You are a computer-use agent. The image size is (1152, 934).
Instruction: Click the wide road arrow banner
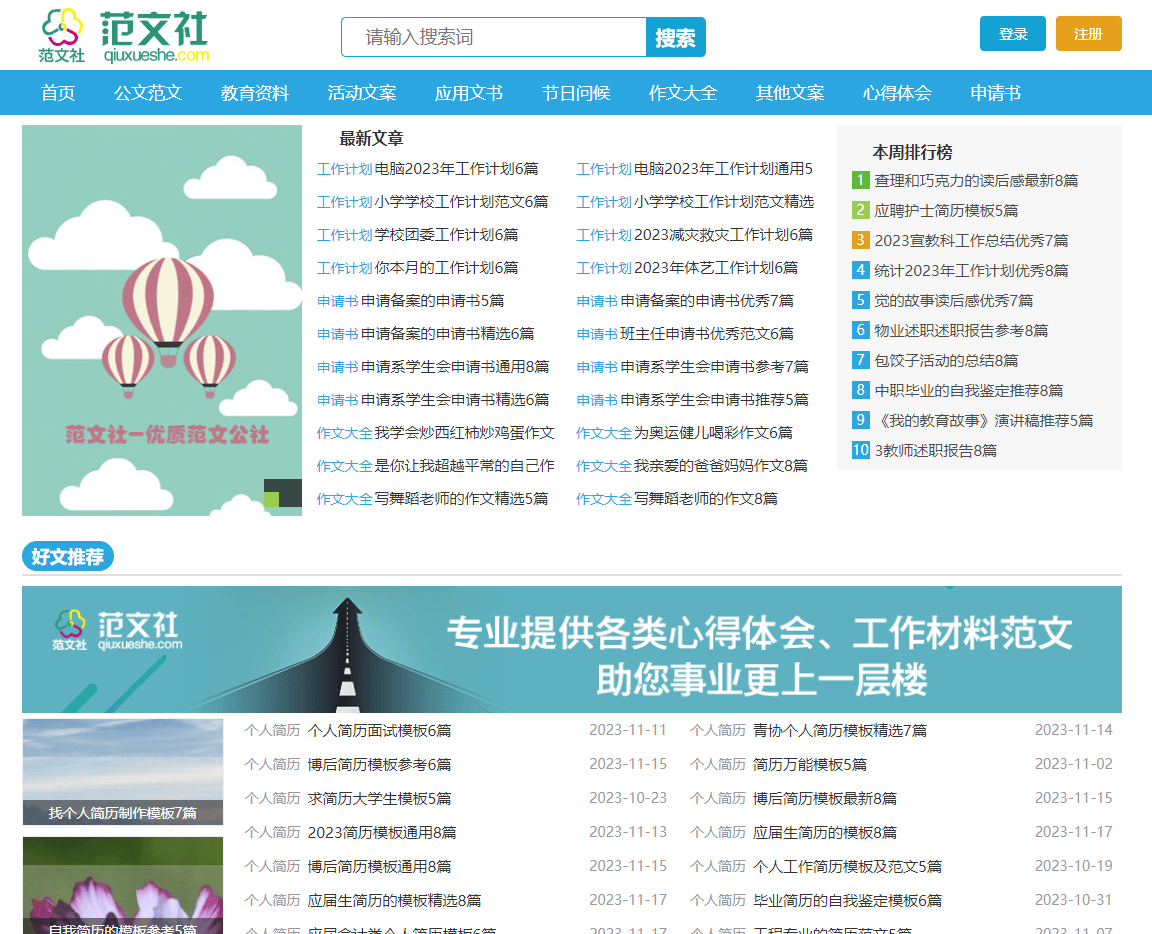[x=572, y=649]
